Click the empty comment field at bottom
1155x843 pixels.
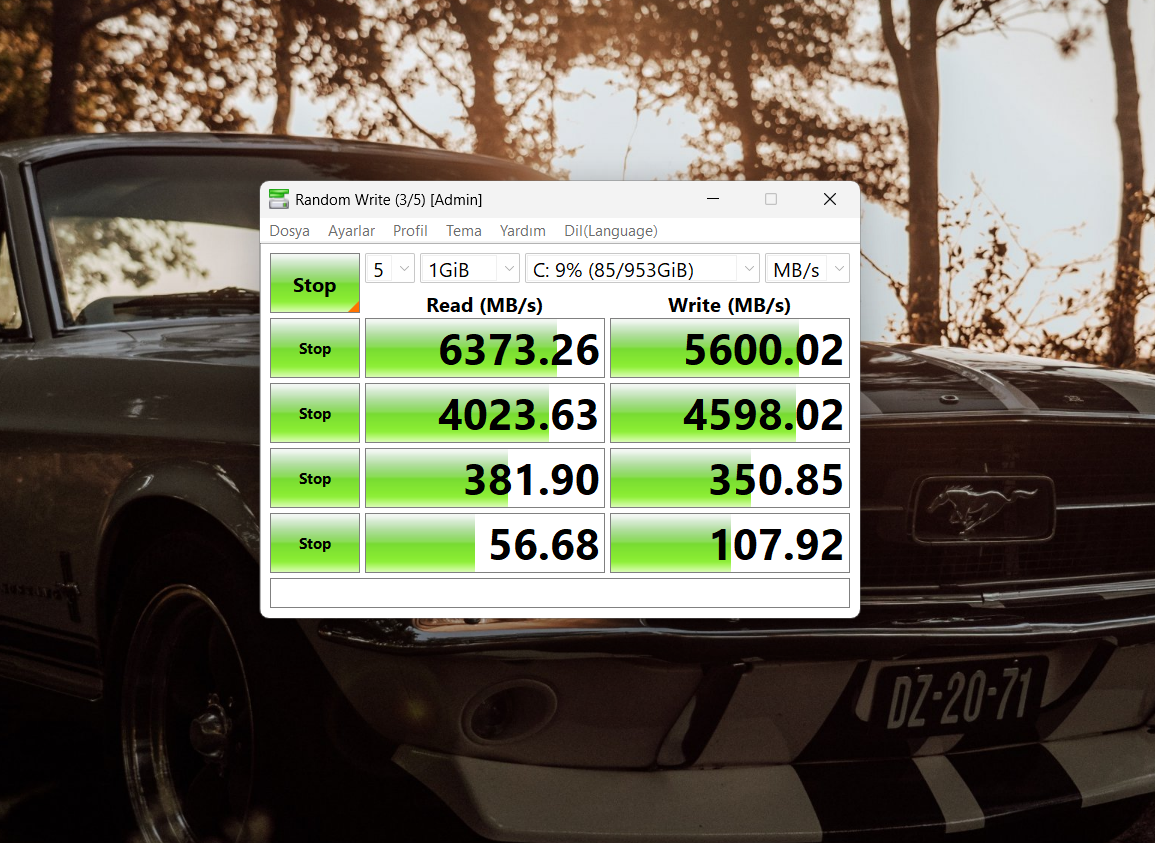tap(559, 592)
